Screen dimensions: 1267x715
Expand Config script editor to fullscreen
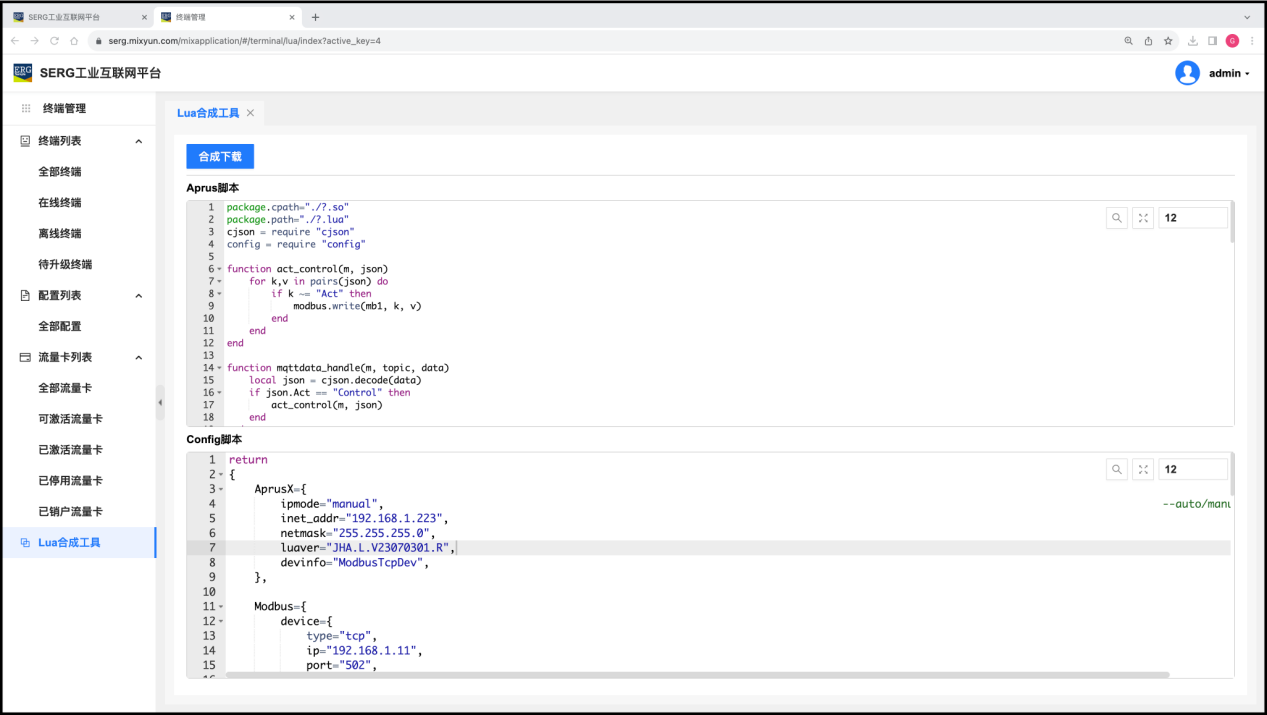click(x=1143, y=469)
